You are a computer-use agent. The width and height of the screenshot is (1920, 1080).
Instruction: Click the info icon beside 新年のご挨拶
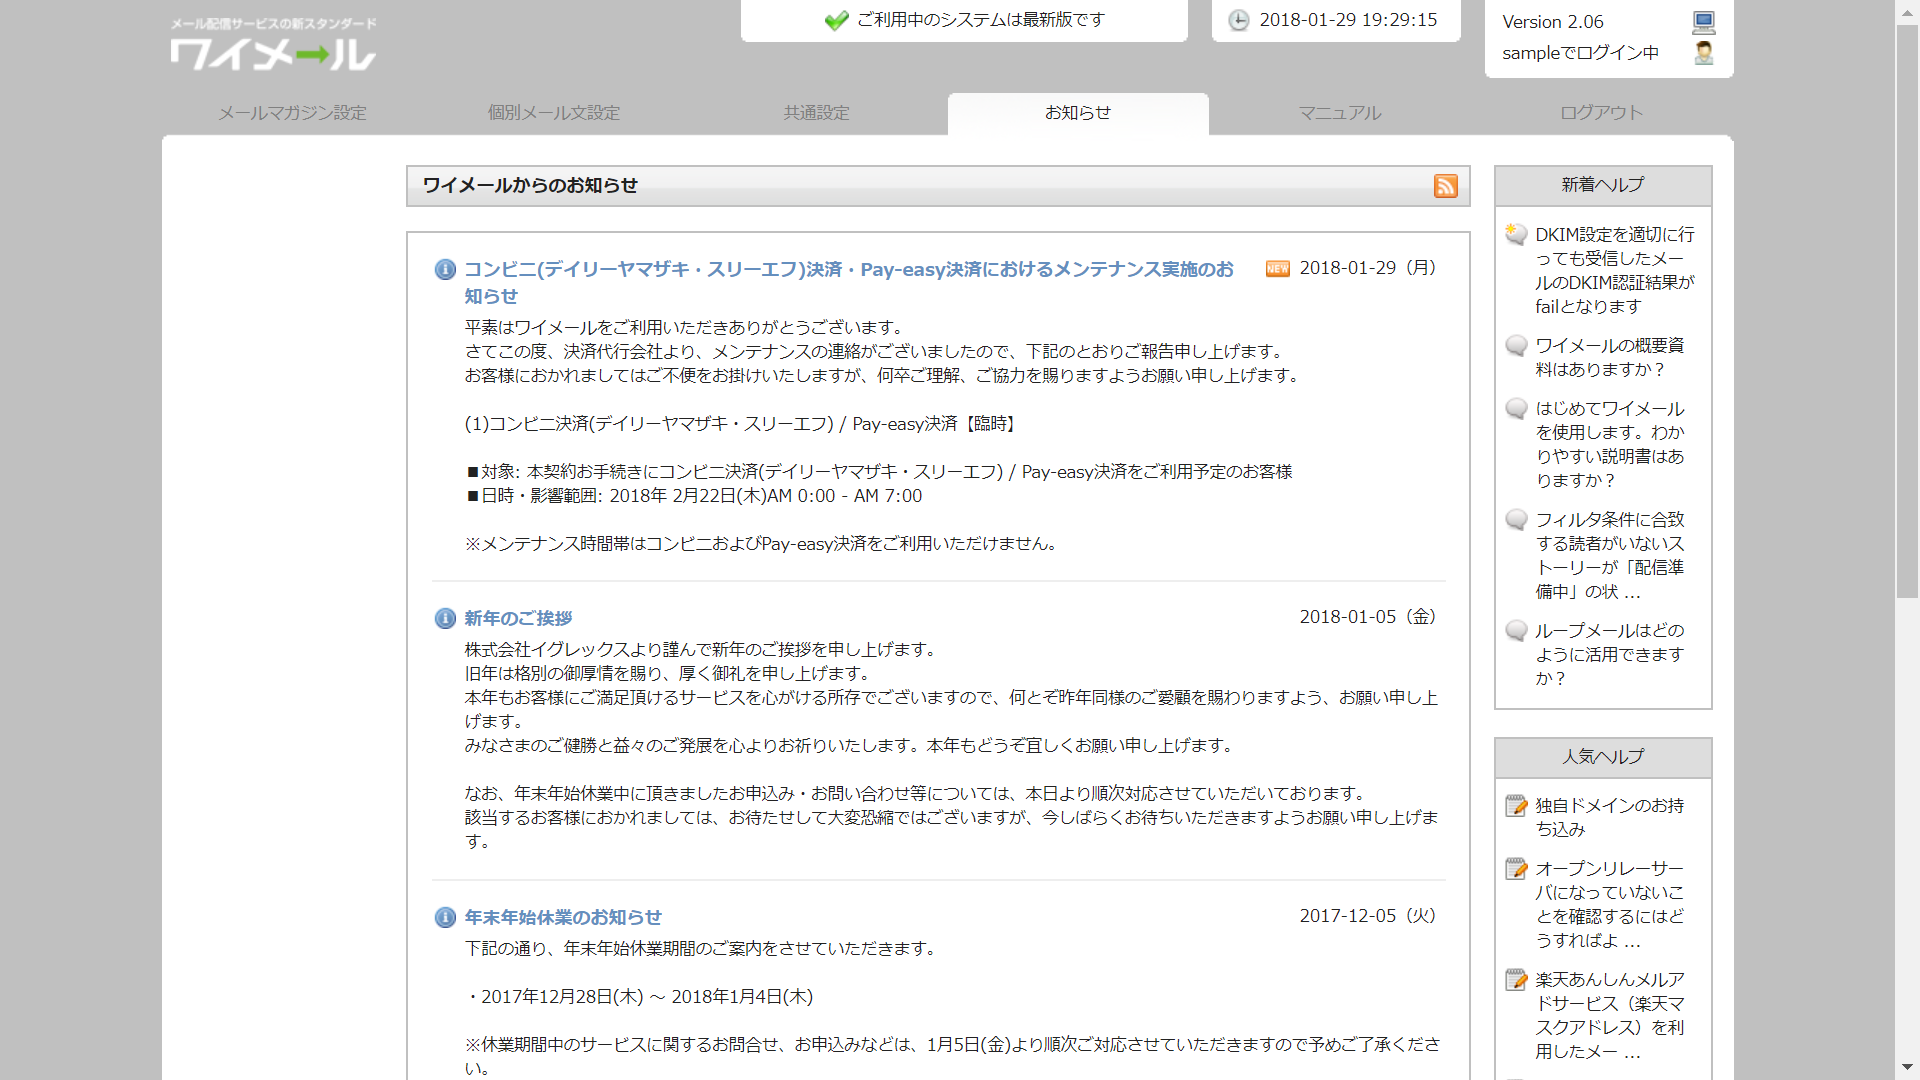pyautogui.click(x=445, y=619)
